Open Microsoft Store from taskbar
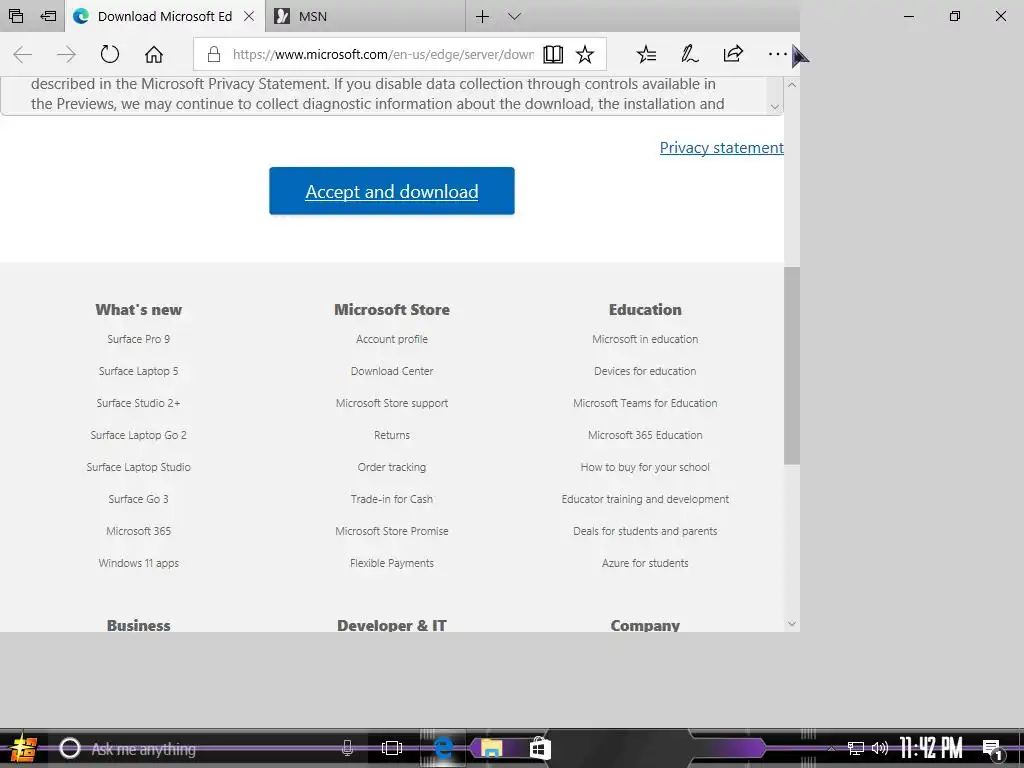The image size is (1024, 768). point(540,748)
